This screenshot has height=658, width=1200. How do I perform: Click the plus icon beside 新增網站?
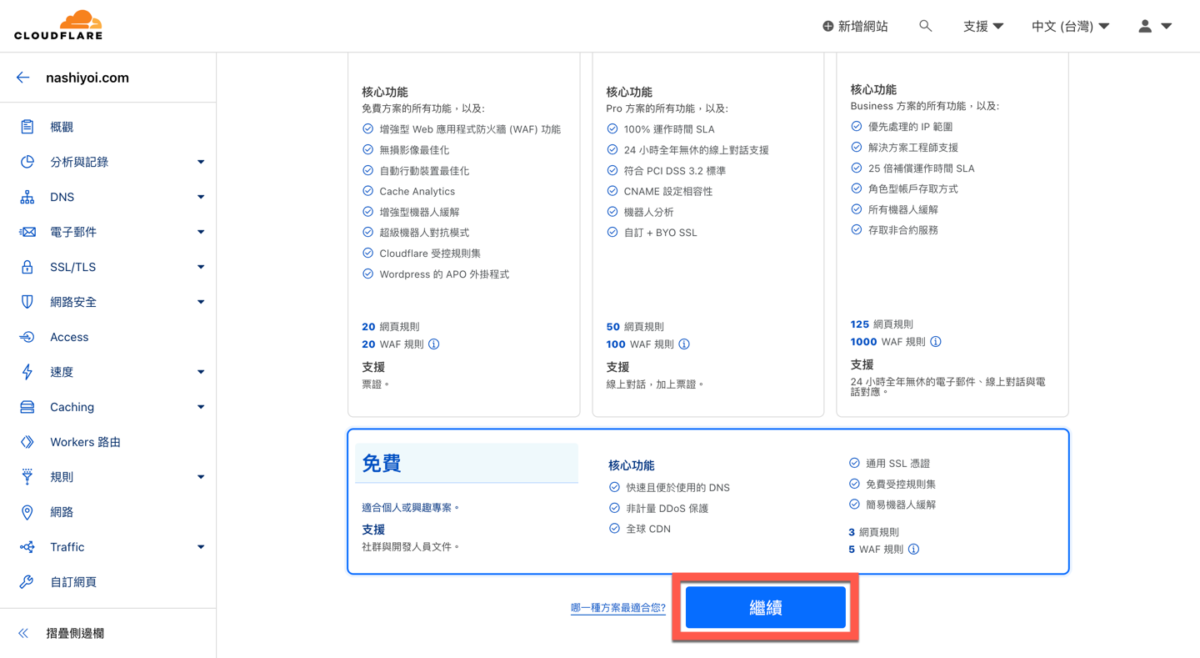coord(828,26)
